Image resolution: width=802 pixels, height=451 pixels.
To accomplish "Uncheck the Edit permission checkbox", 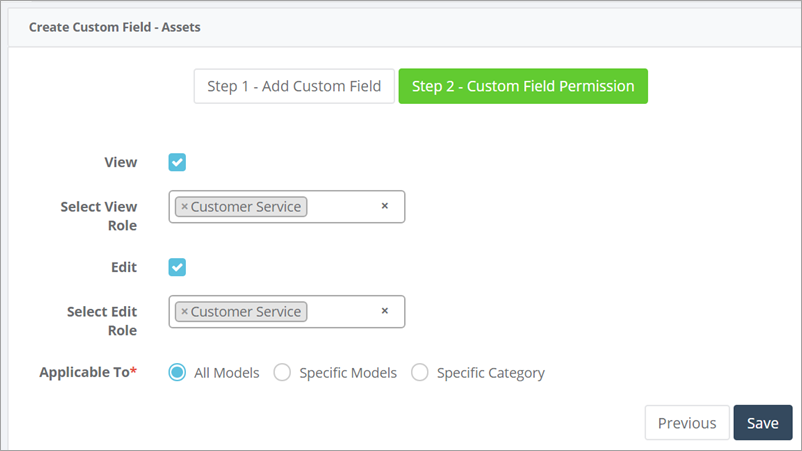I will coord(177,267).
